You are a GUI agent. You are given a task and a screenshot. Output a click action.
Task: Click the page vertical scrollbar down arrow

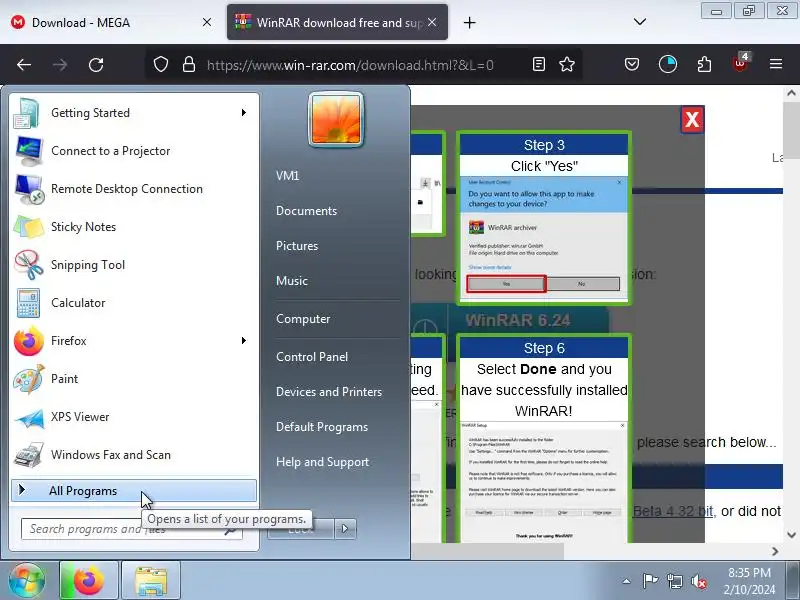791,535
